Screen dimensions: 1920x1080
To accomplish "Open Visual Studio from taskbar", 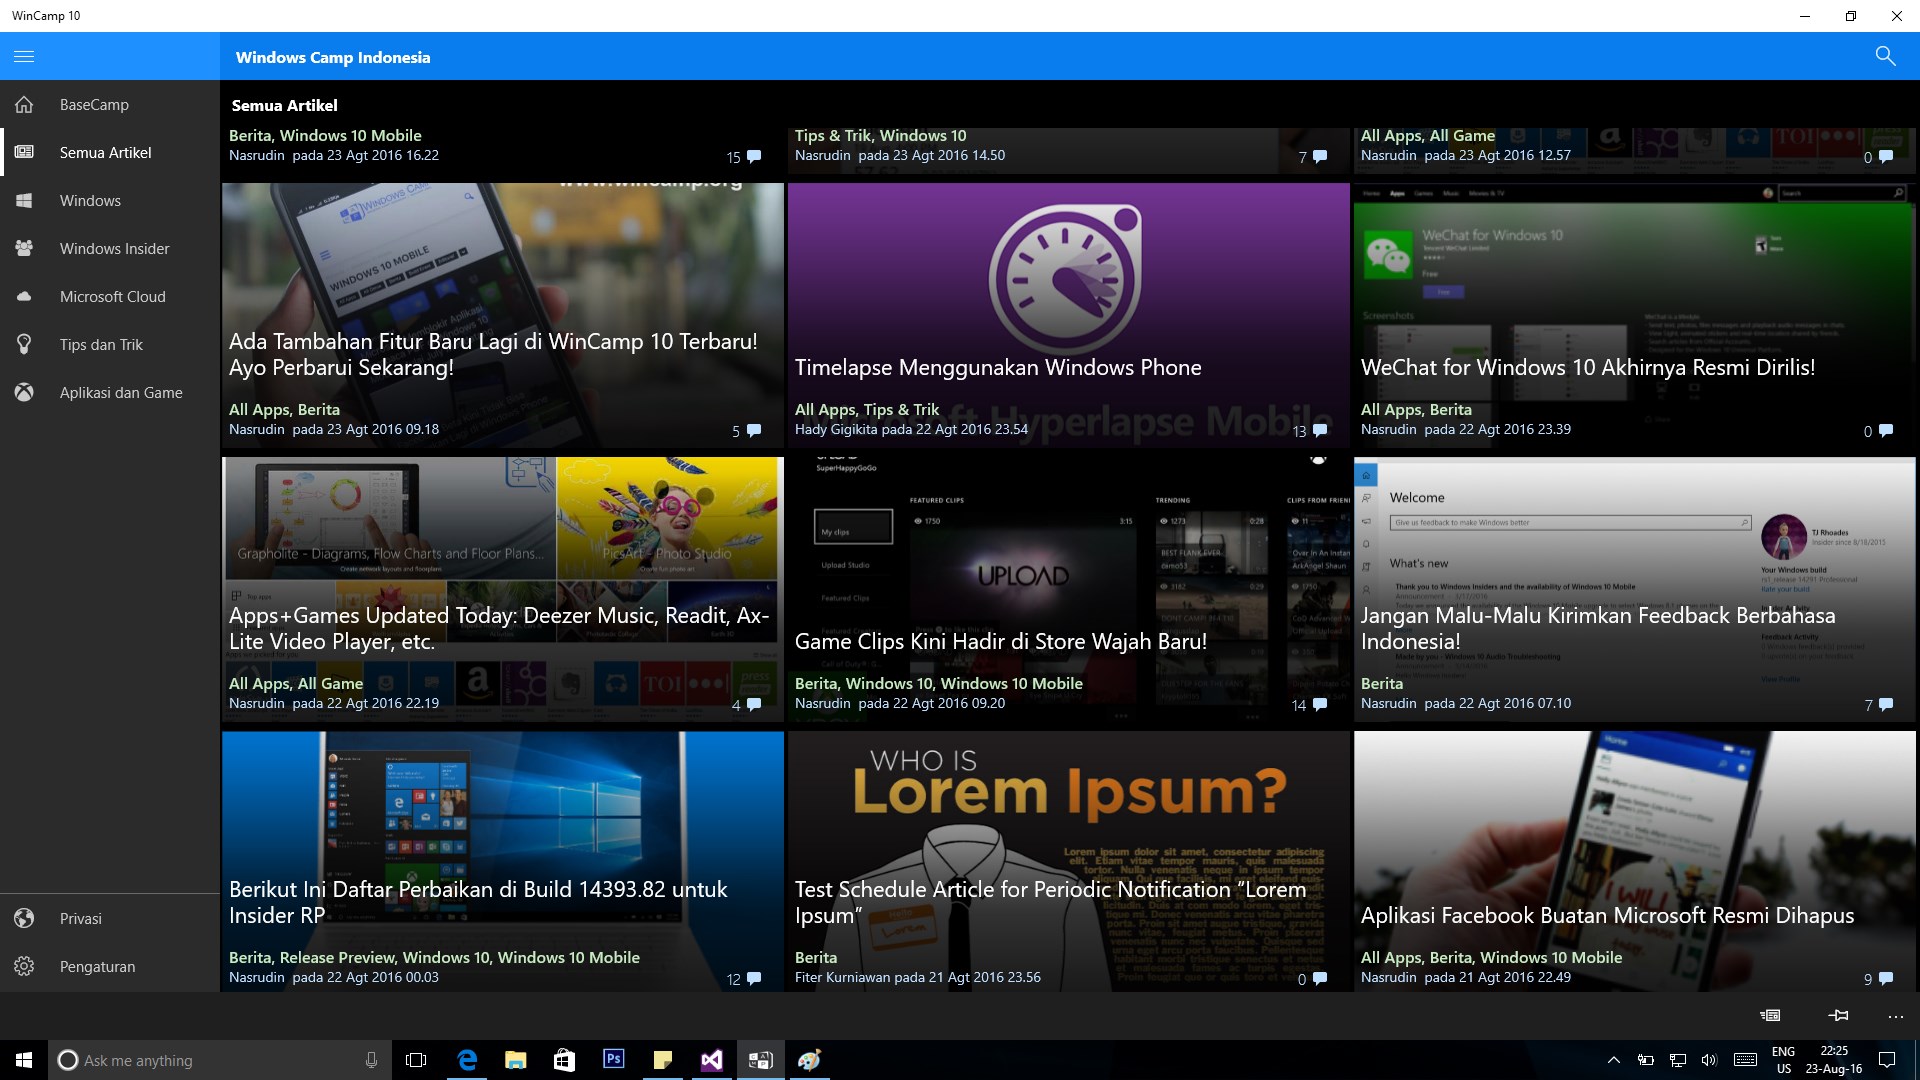I will click(x=711, y=1060).
